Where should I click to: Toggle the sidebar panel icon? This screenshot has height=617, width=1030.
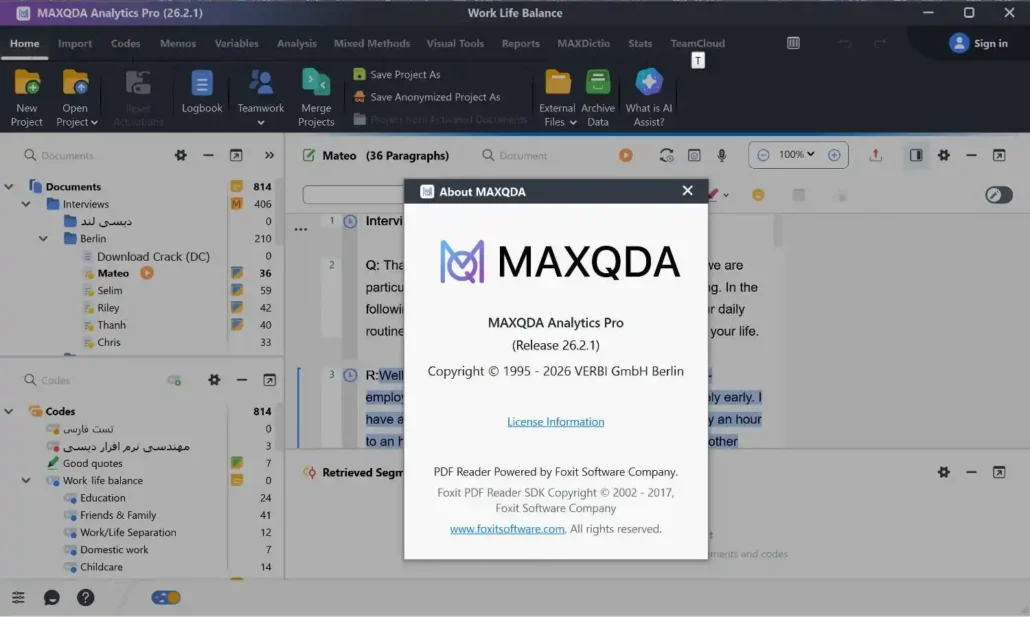[916, 155]
